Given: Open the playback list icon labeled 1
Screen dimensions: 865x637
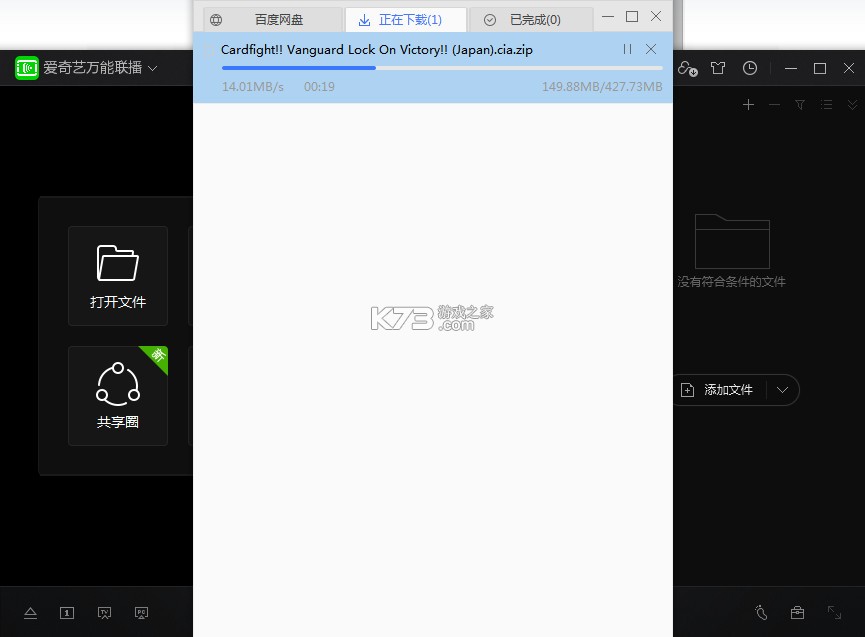Looking at the screenshot, I should tap(67, 612).
